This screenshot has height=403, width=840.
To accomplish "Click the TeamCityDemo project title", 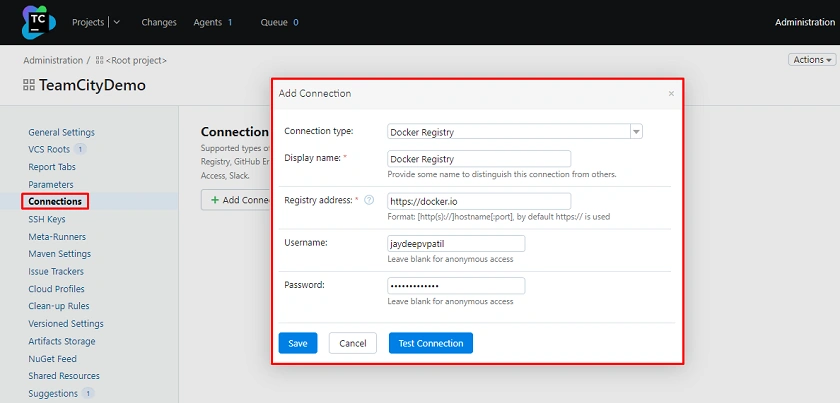I will click(x=92, y=85).
